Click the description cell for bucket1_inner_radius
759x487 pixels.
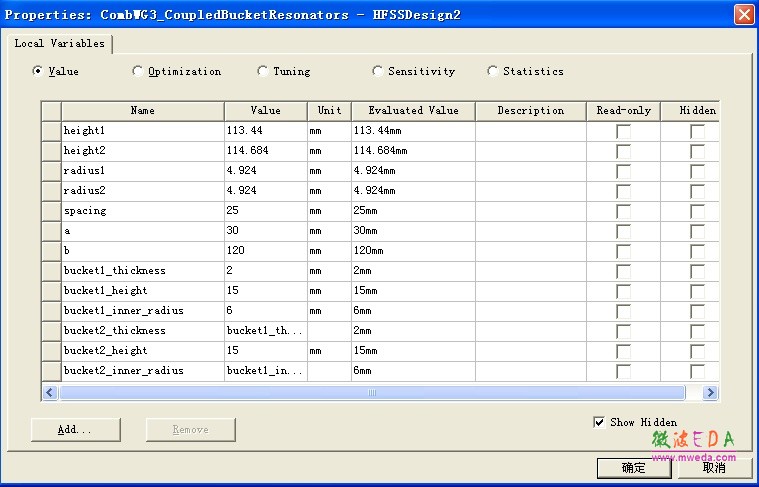pyautogui.click(x=531, y=311)
